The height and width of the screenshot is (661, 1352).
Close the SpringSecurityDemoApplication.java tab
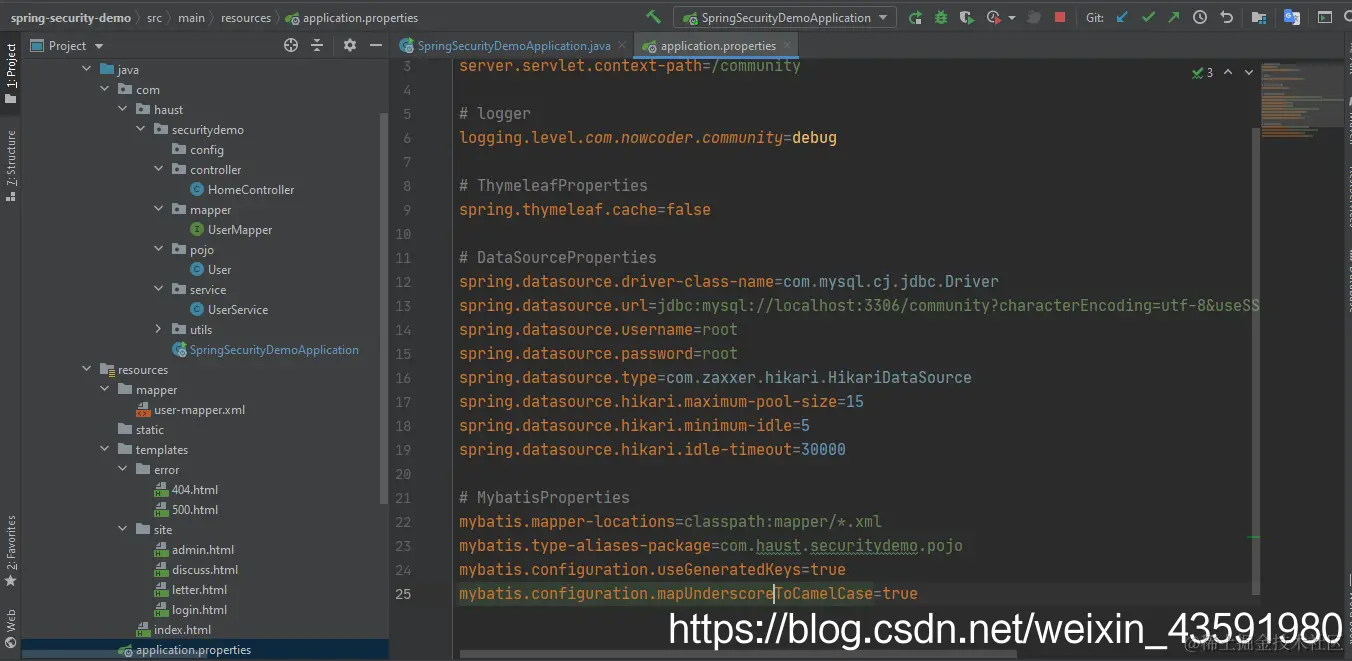[x=623, y=45]
